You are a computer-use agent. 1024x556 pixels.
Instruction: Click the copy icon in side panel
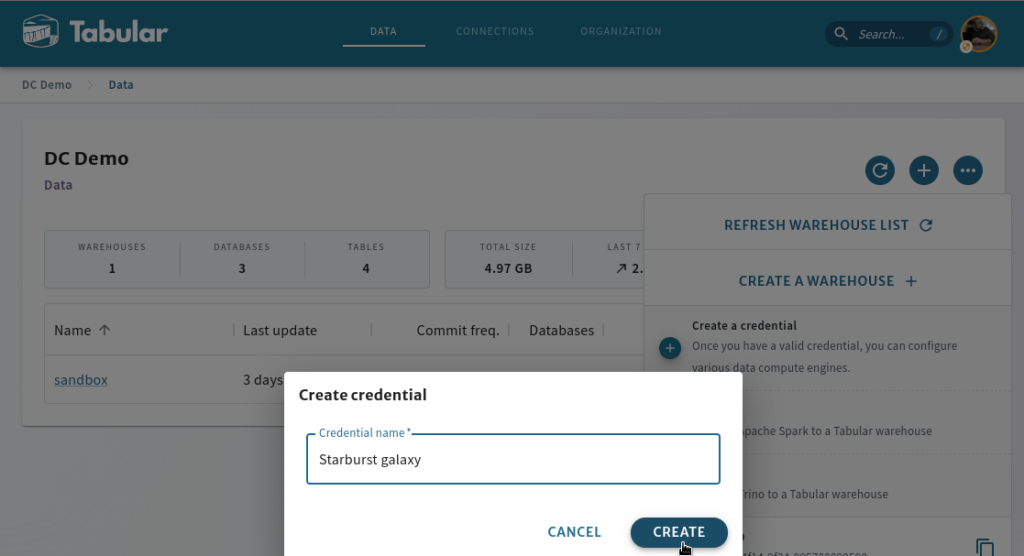click(985, 547)
